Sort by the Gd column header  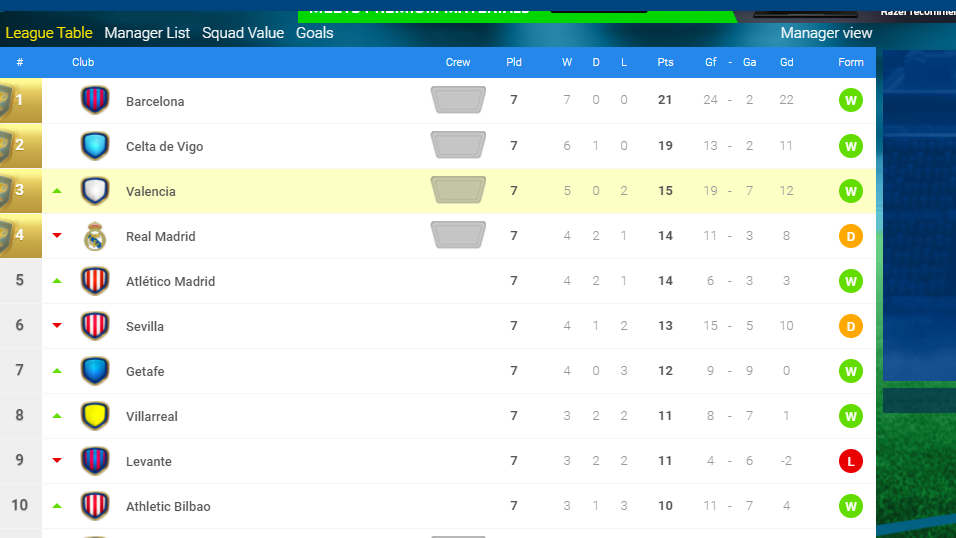point(787,62)
